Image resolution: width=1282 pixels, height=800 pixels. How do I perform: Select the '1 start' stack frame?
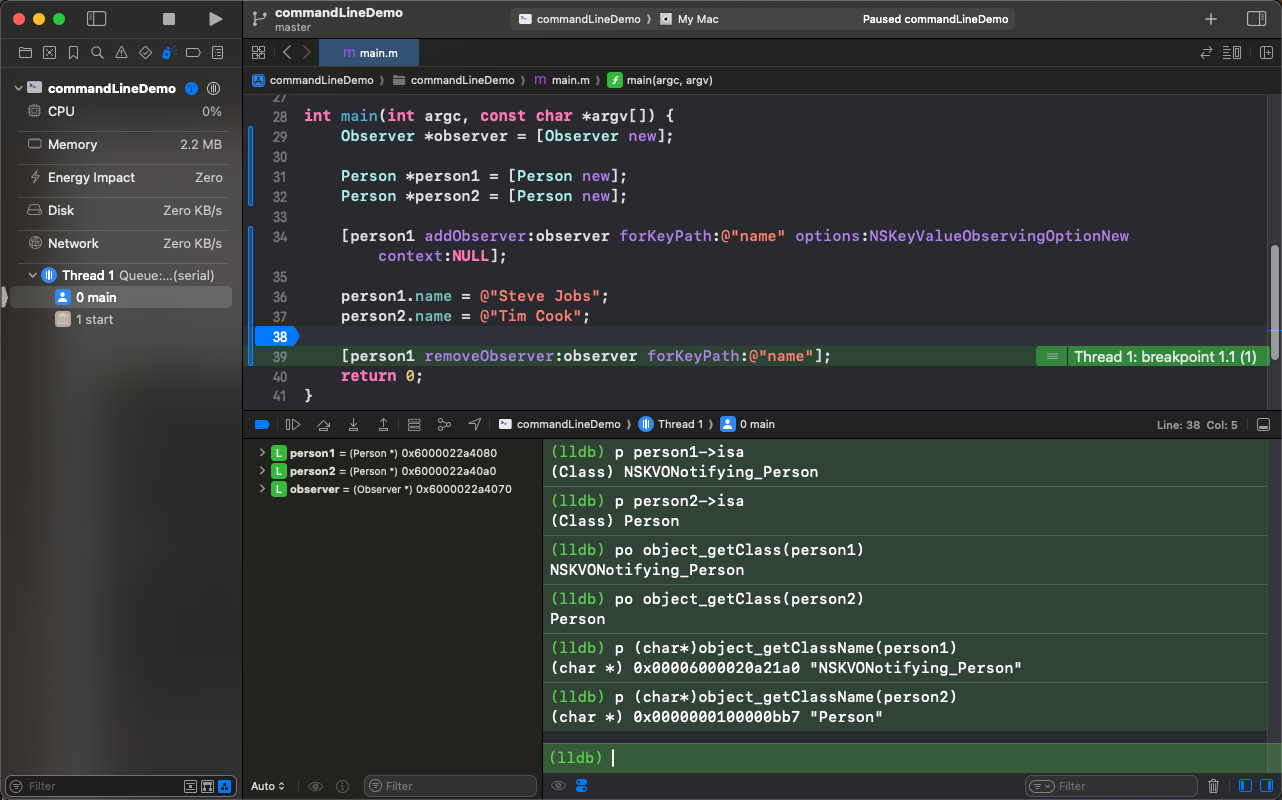tap(94, 320)
